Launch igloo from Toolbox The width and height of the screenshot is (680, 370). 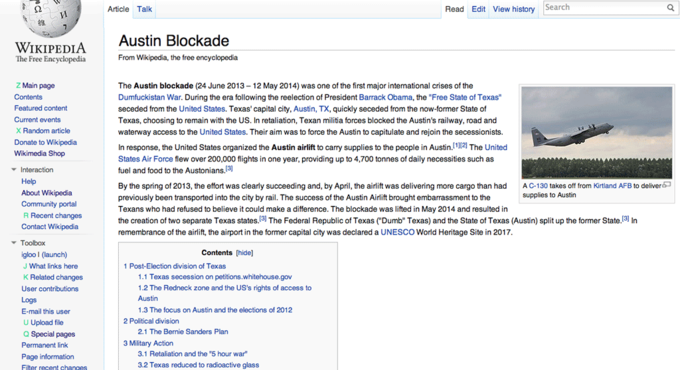[44, 255]
